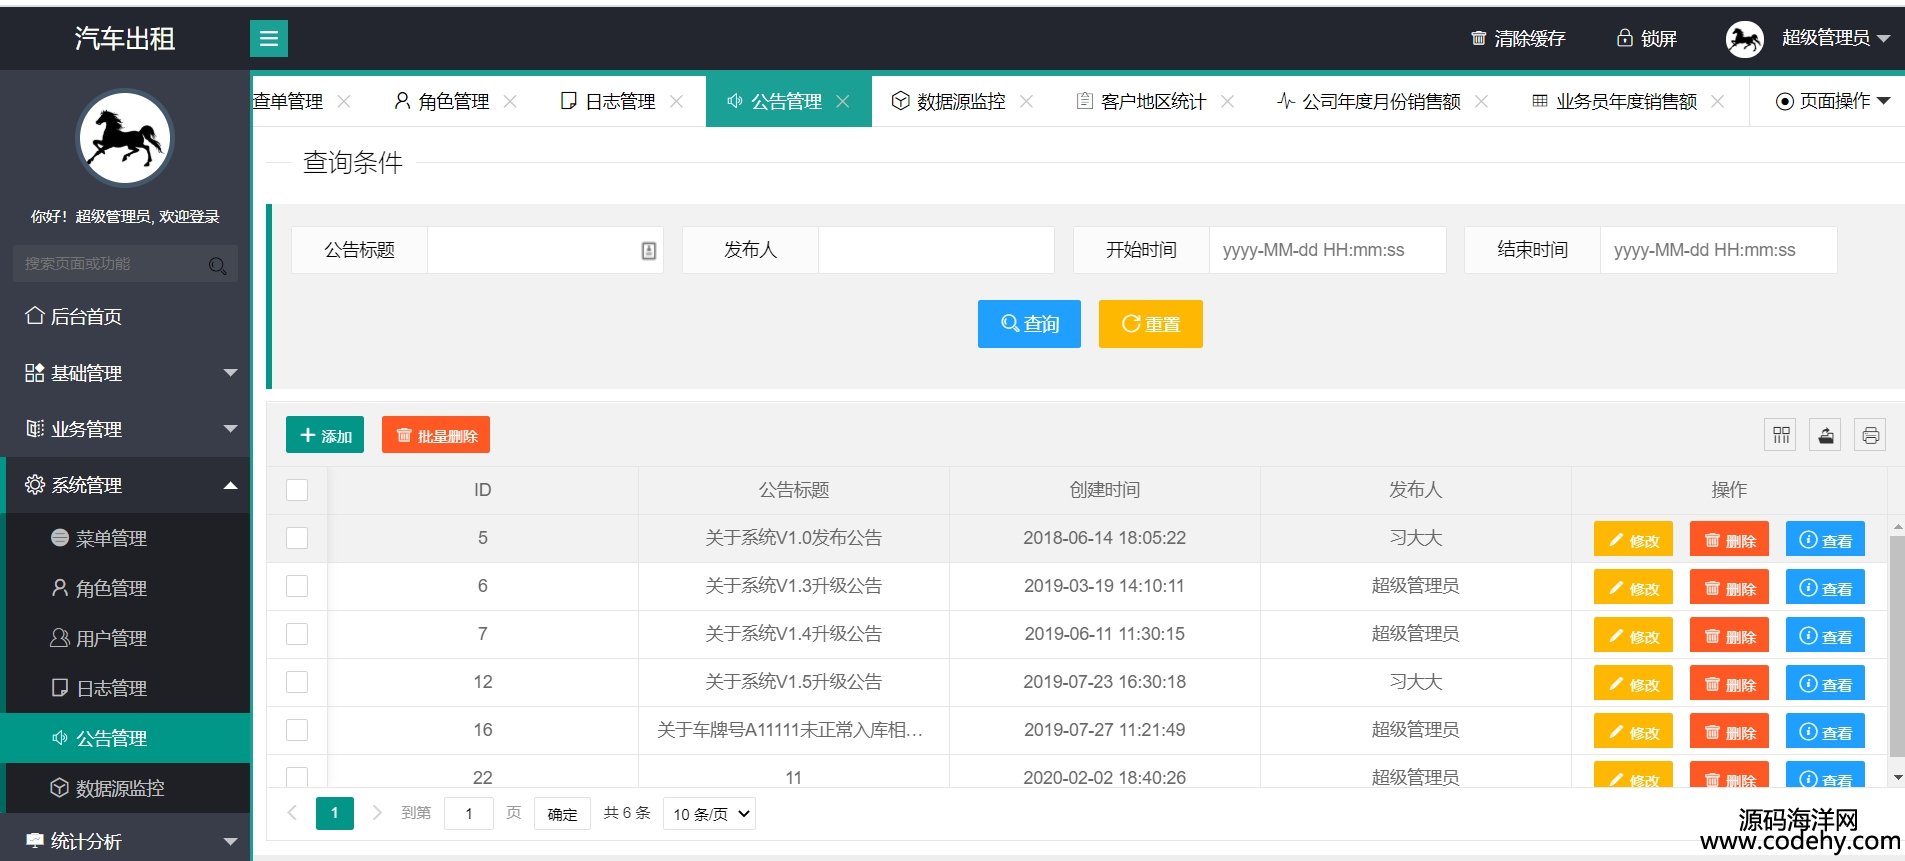The image size is (1905, 861).
Task: Check the box for row ID 12
Action: pyautogui.click(x=297, y=682)
